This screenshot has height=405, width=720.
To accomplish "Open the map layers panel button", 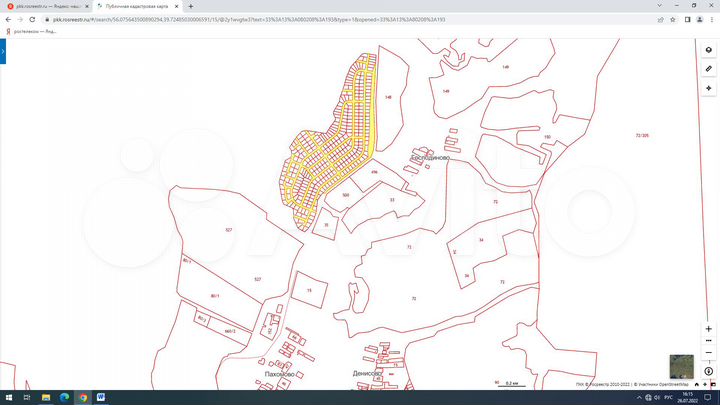I will click(x=708, y=52).
